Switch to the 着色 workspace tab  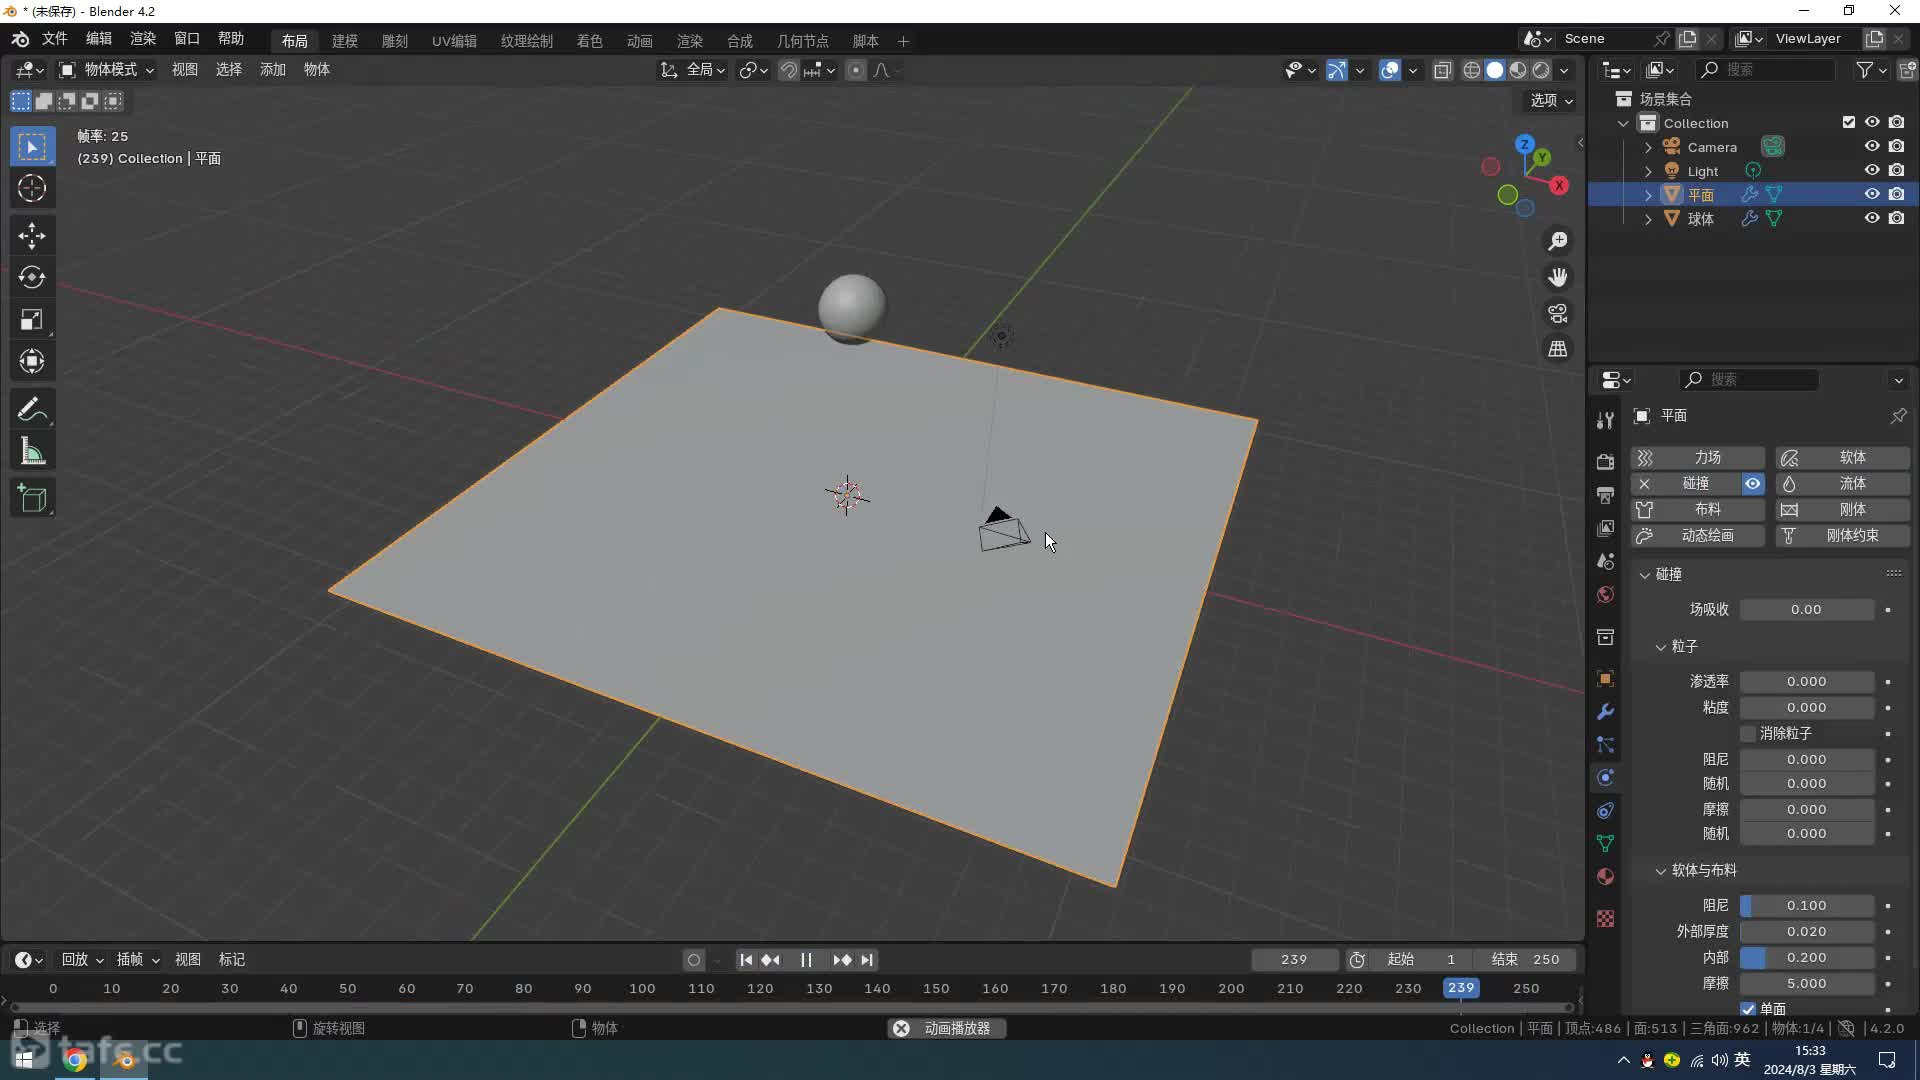click(x=590, y=41)
